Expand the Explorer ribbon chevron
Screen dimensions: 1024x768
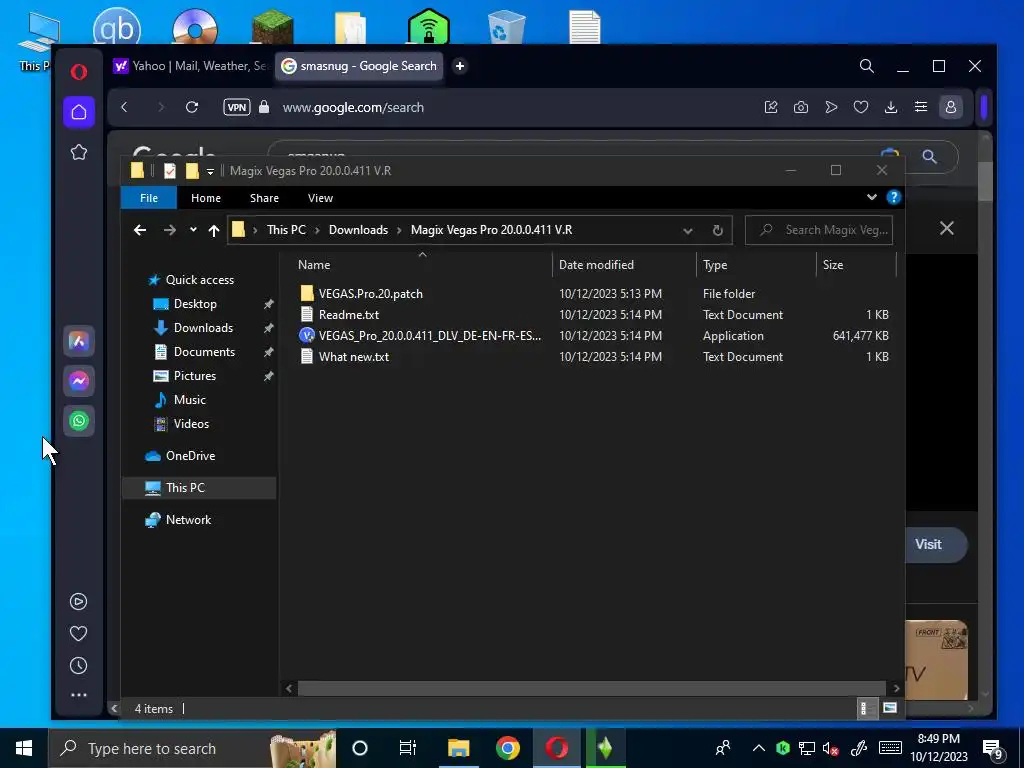tap(872, 197)
